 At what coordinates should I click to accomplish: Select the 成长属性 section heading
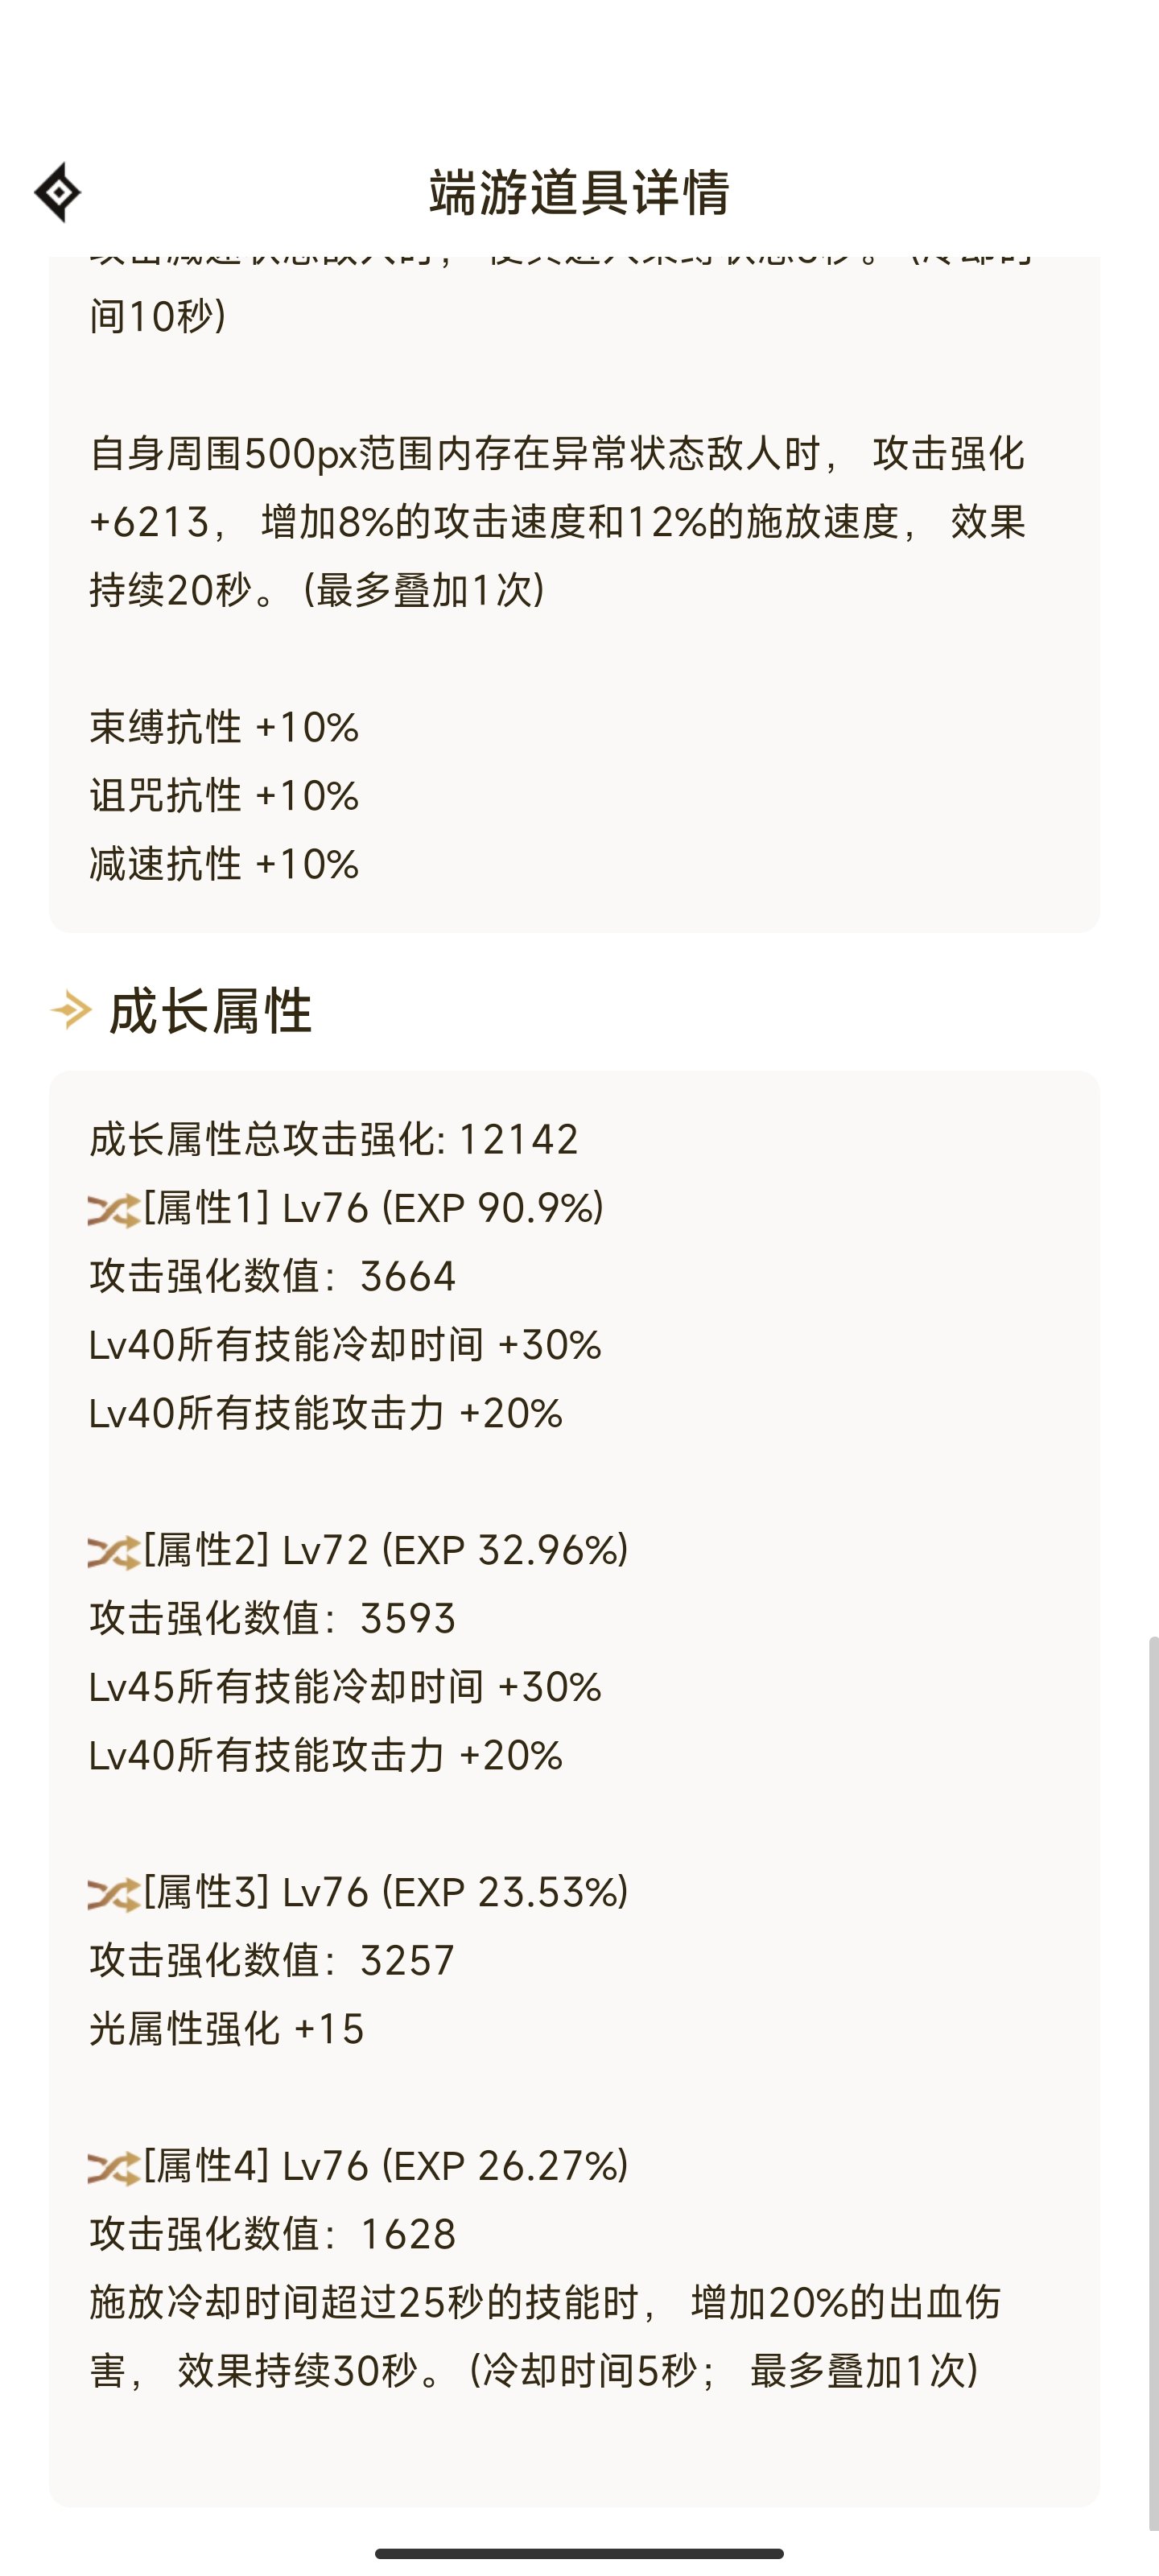(x=210, y=1011)
